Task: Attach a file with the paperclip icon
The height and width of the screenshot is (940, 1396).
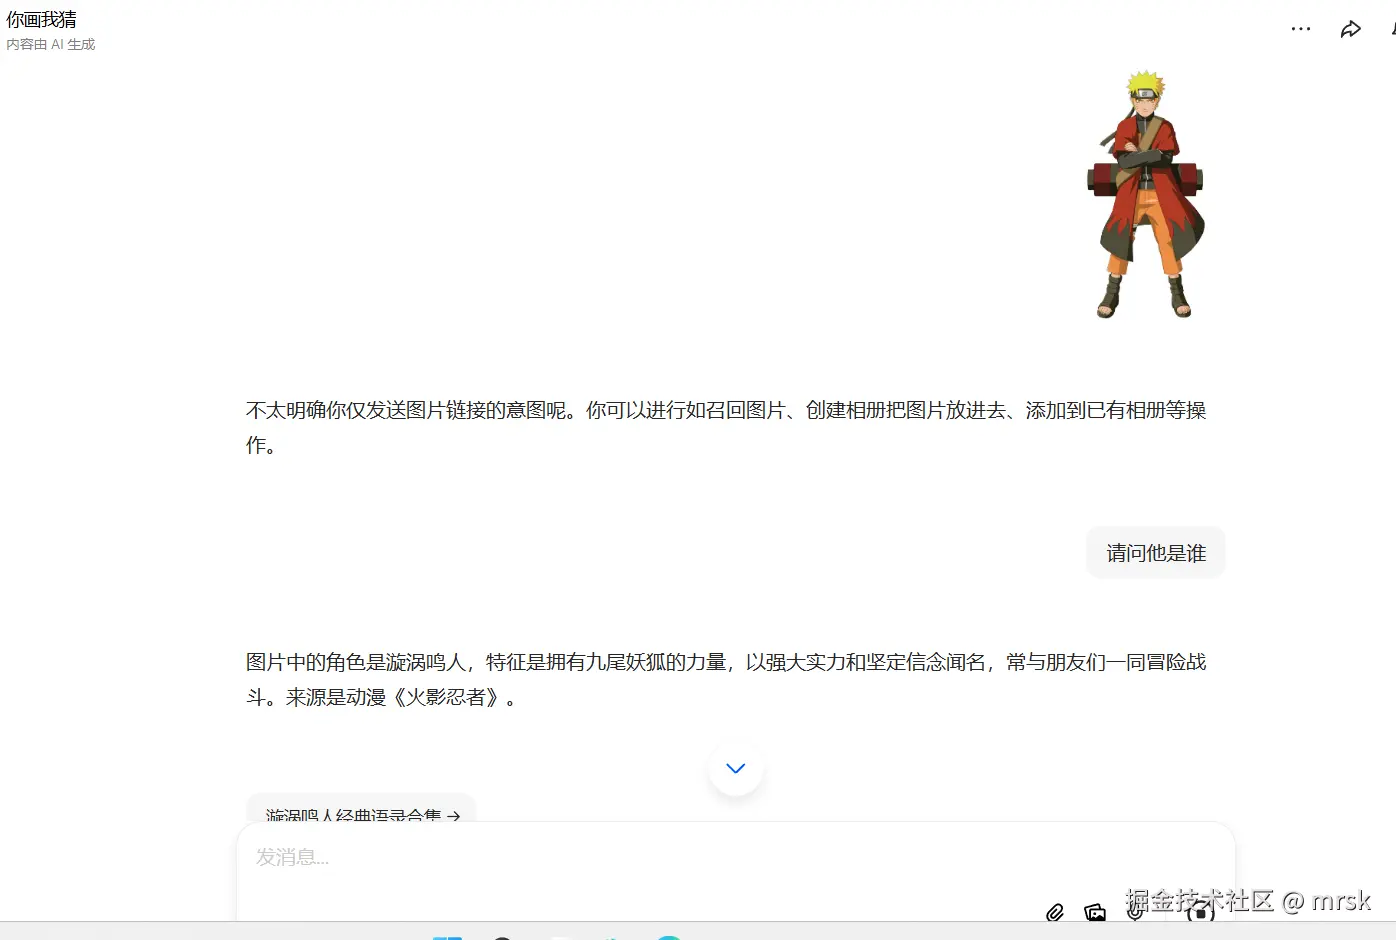Action: [x=1055, y=912]
